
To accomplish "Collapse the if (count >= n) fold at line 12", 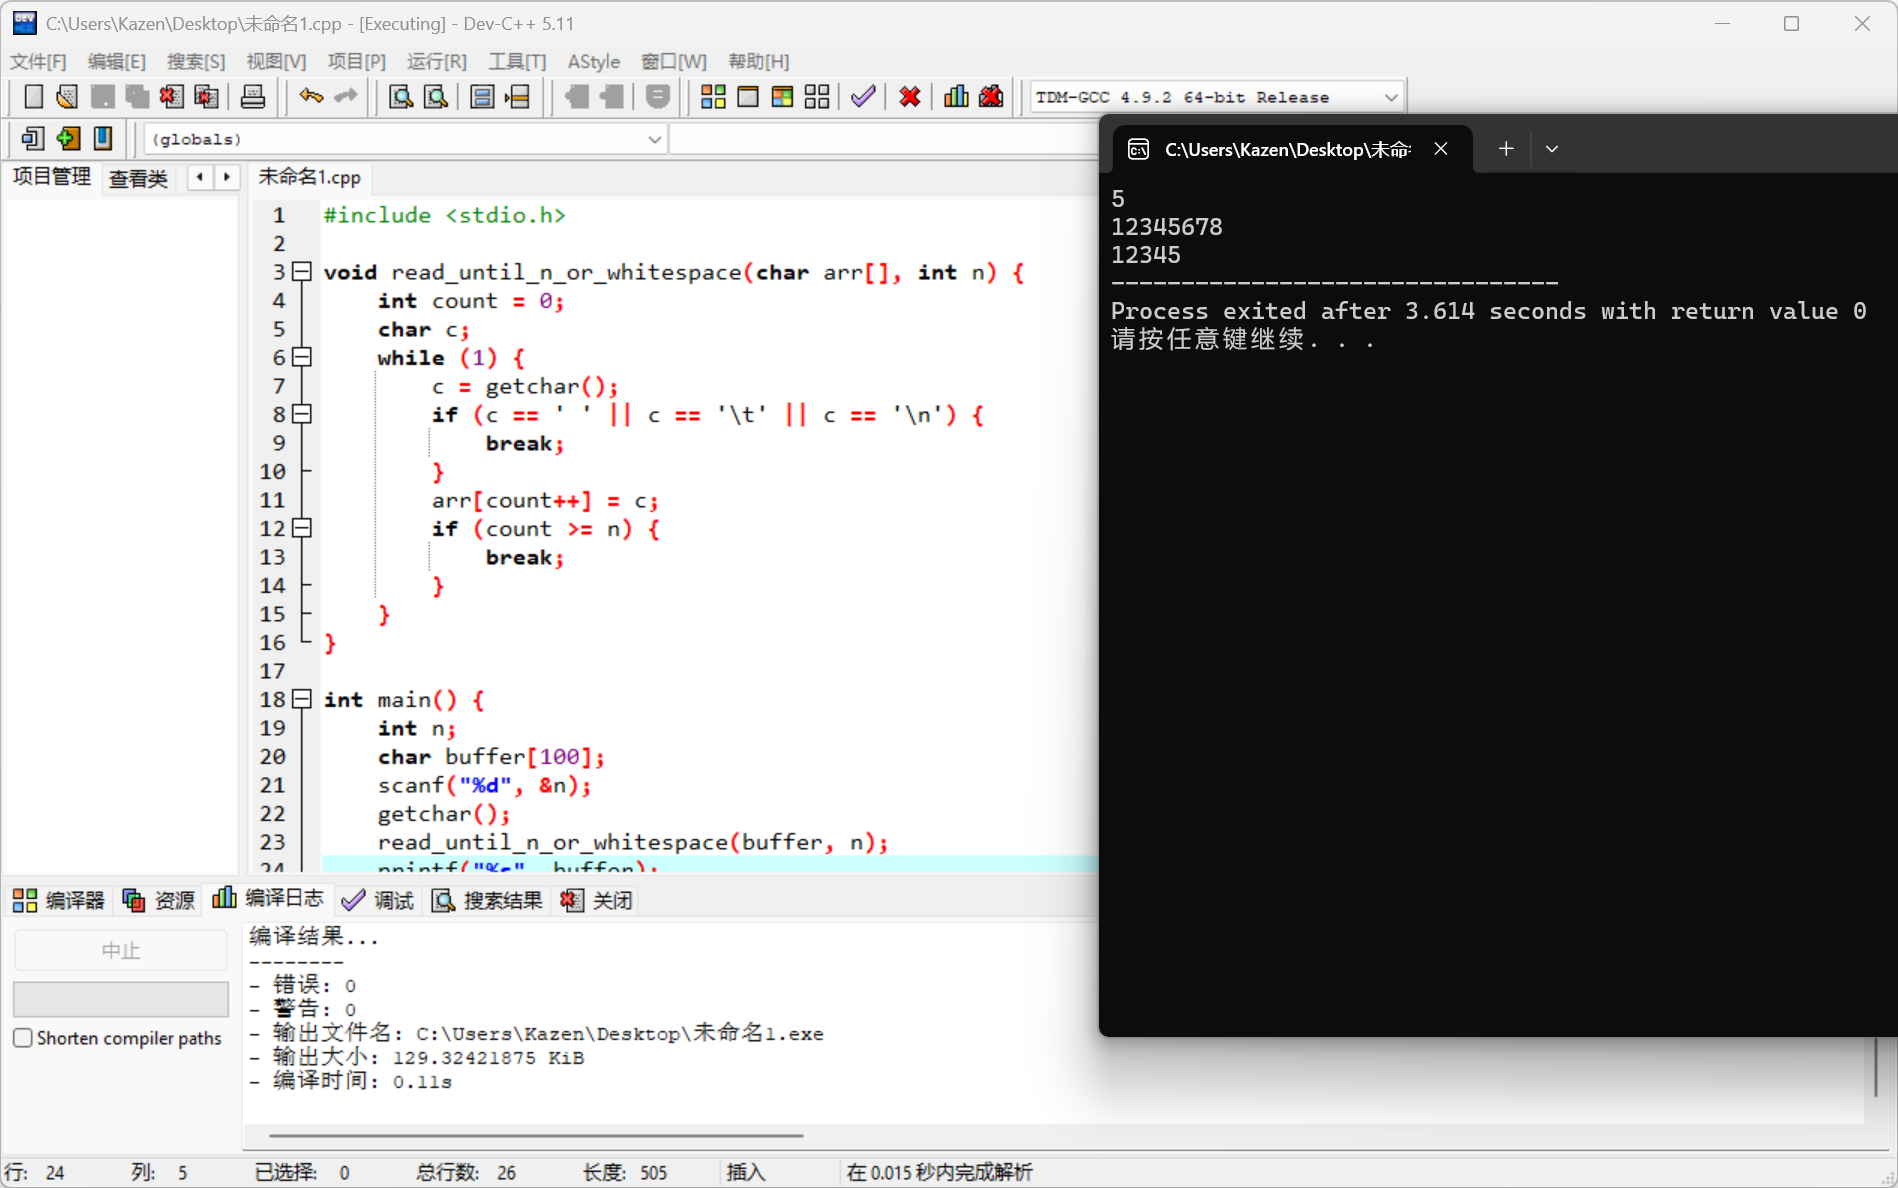I will [302, 528].
